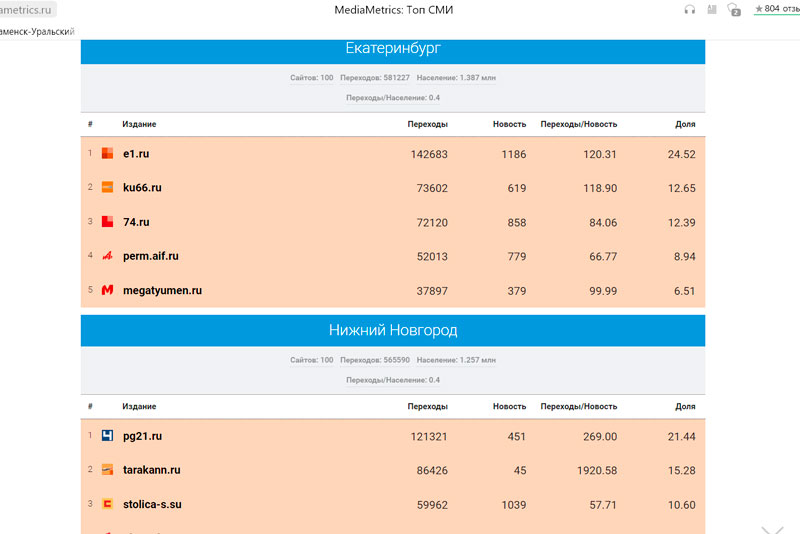Click the Нижний Новгород section header
The height and width of the screenshot is (534, 800).
click(393, 330)
